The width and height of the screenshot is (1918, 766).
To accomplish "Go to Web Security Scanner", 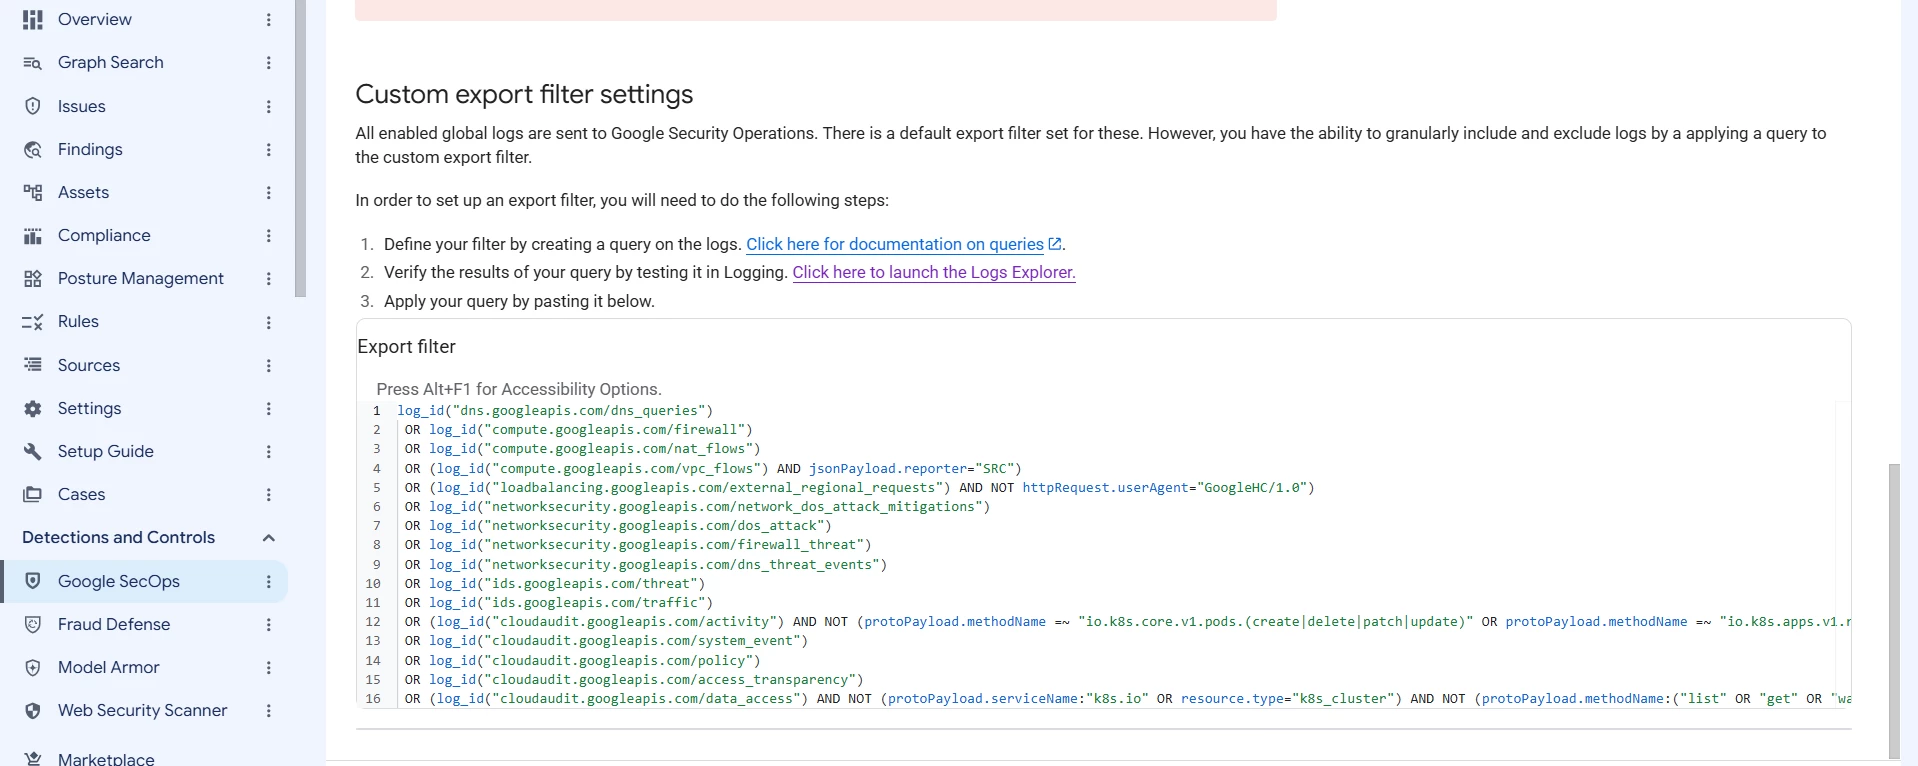I will [x=142, y=710].
